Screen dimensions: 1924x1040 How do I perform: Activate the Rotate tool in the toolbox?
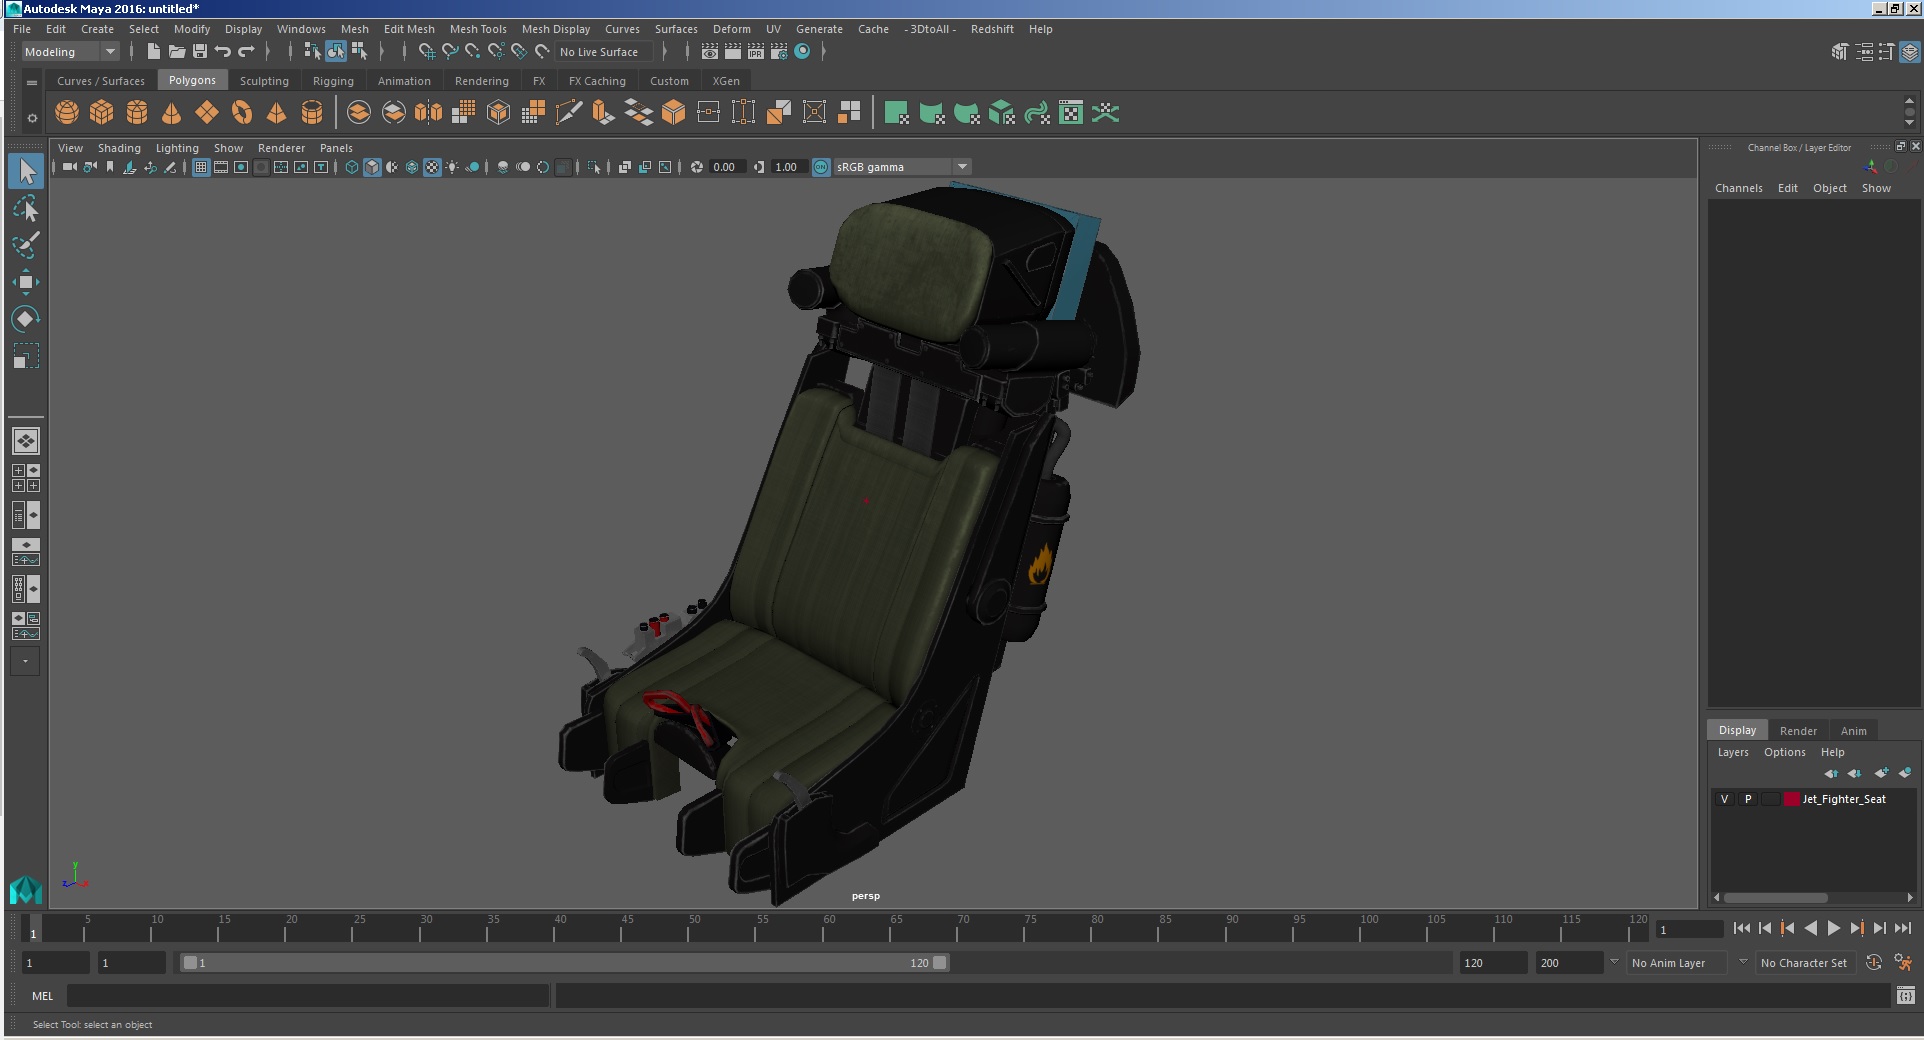click(26, 319)
